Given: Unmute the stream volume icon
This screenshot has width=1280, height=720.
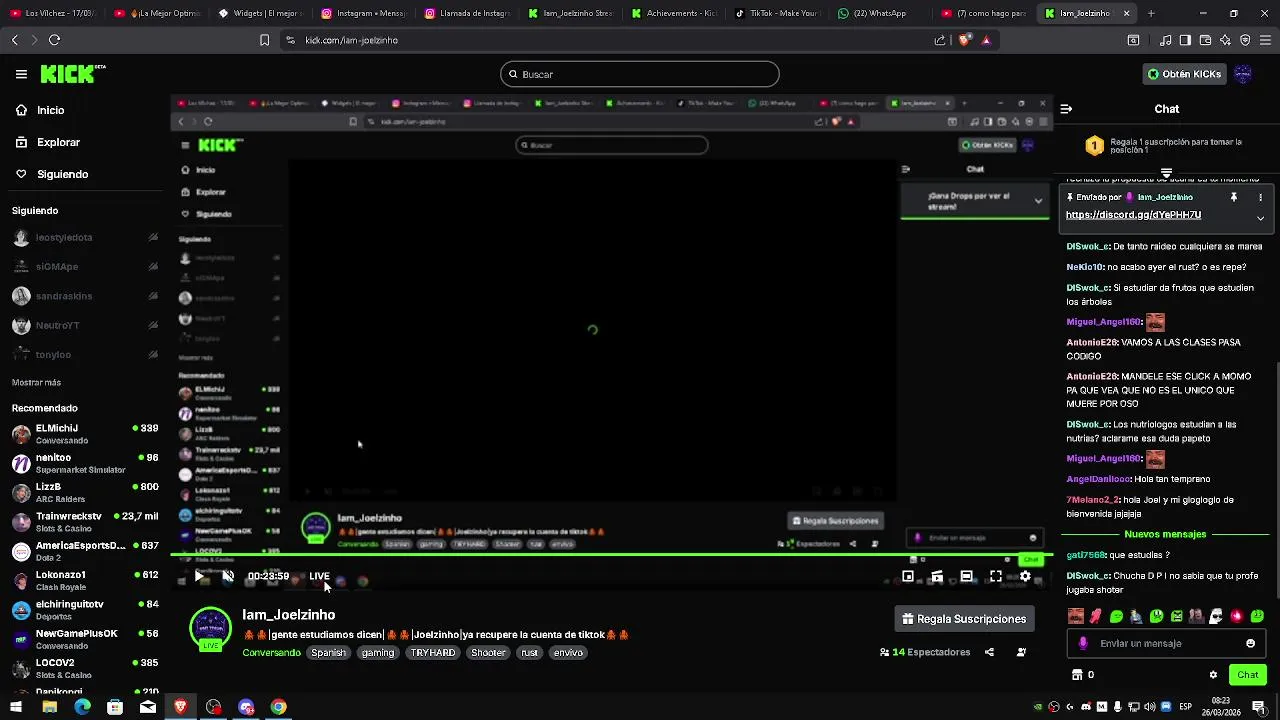Looking at the screenshot, I should pos(228,576).
